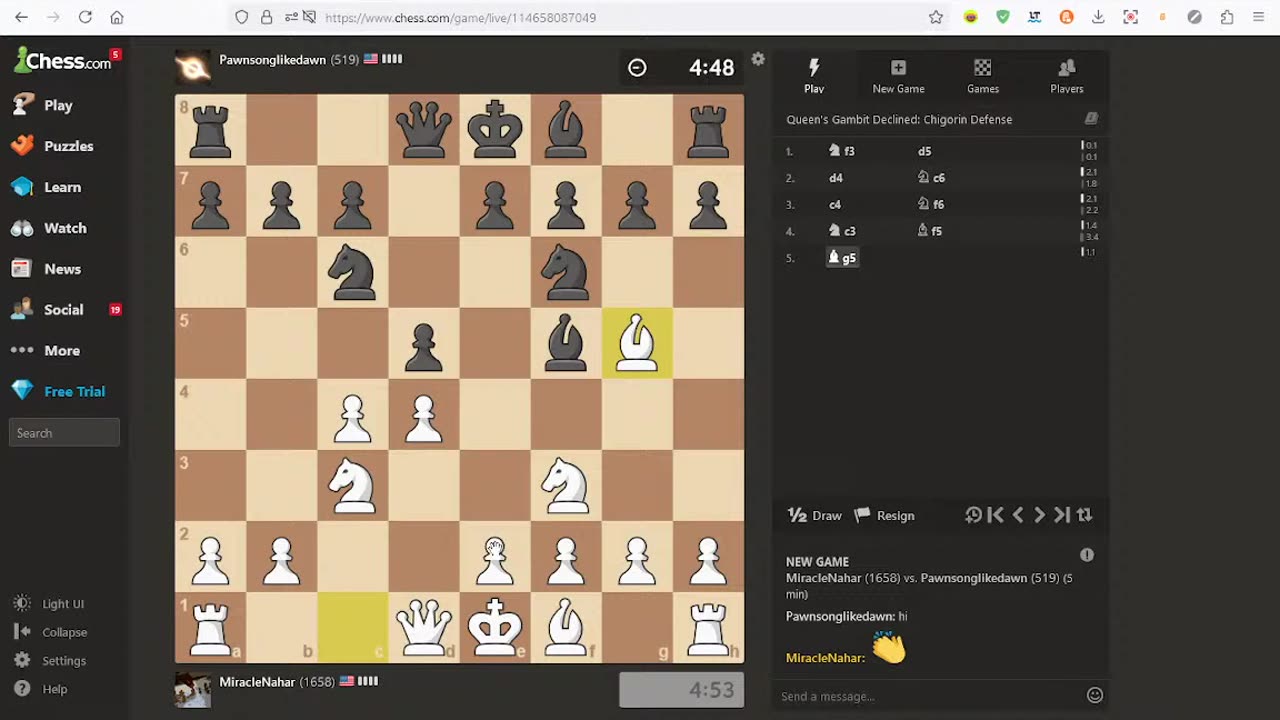Viewport: 1280px width, 720px height.
Task: Toggle Light UI mode
Action: click(x=49, y=604)
